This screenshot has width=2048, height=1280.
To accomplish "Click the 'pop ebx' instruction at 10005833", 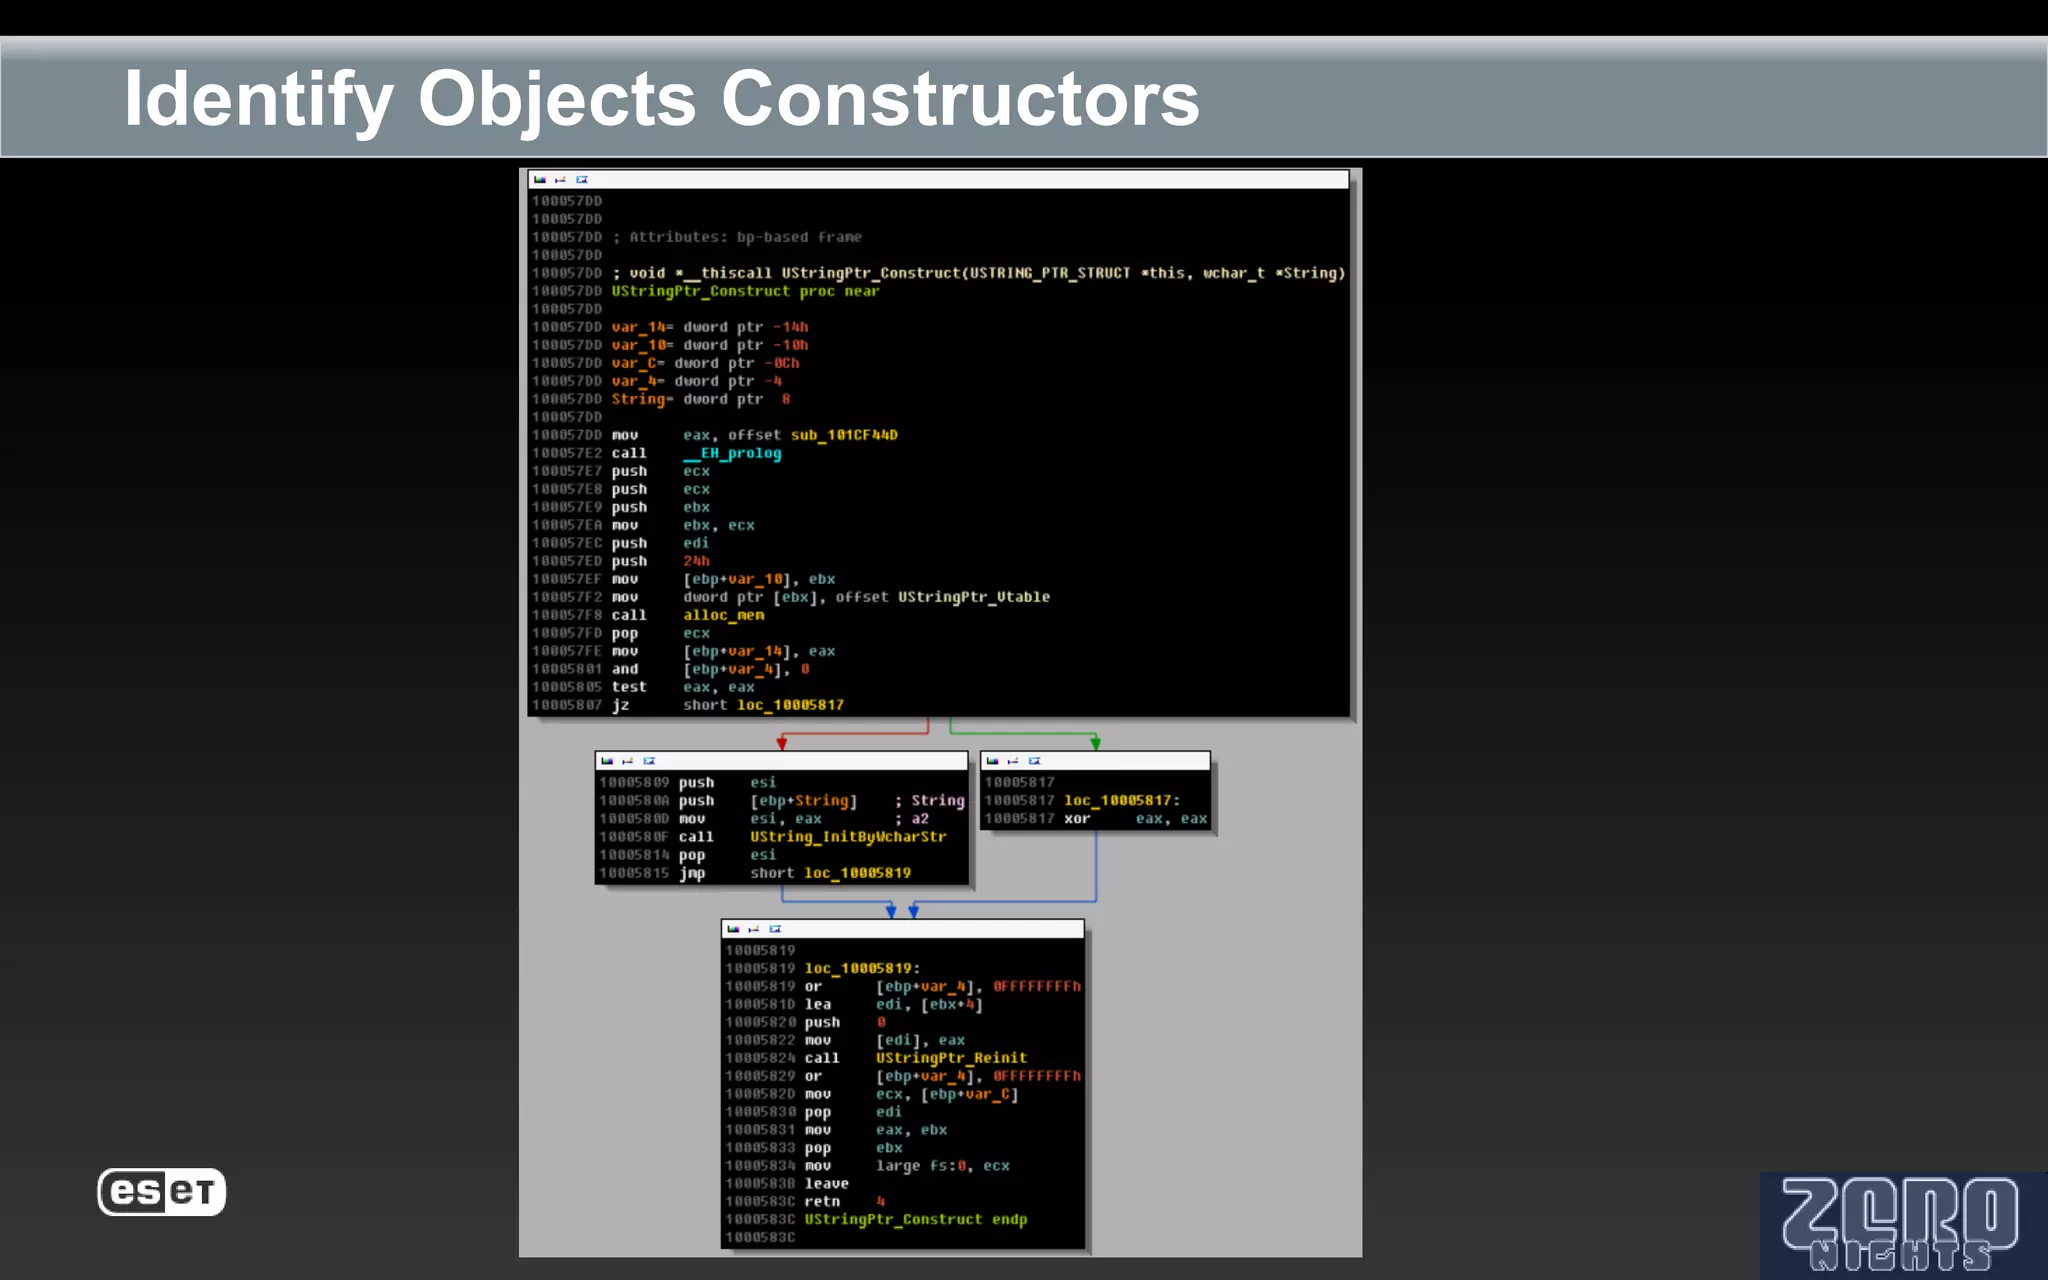I will (x=853, y=1148).
